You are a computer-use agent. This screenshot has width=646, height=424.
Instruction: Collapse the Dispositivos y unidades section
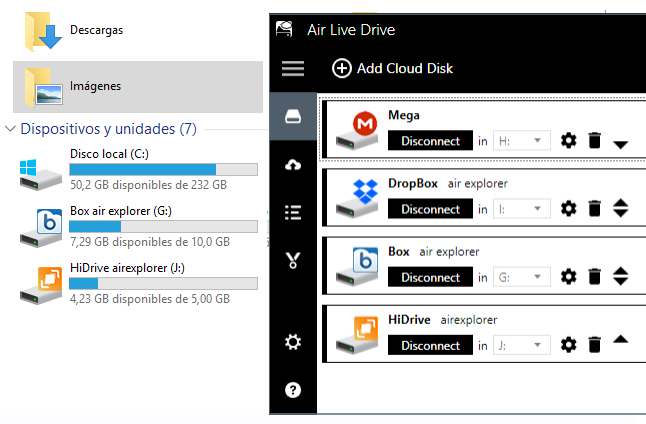(10, 129)
